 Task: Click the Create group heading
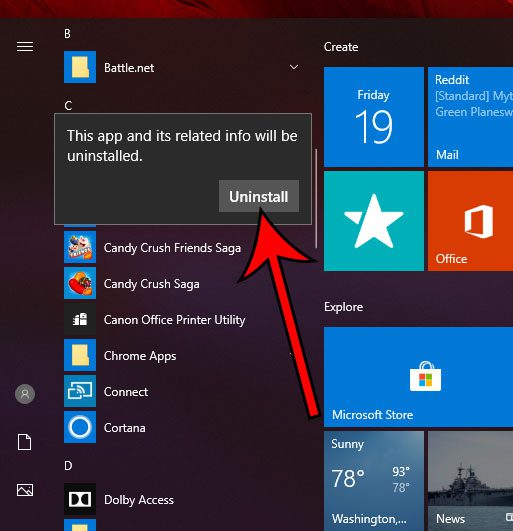341,47
